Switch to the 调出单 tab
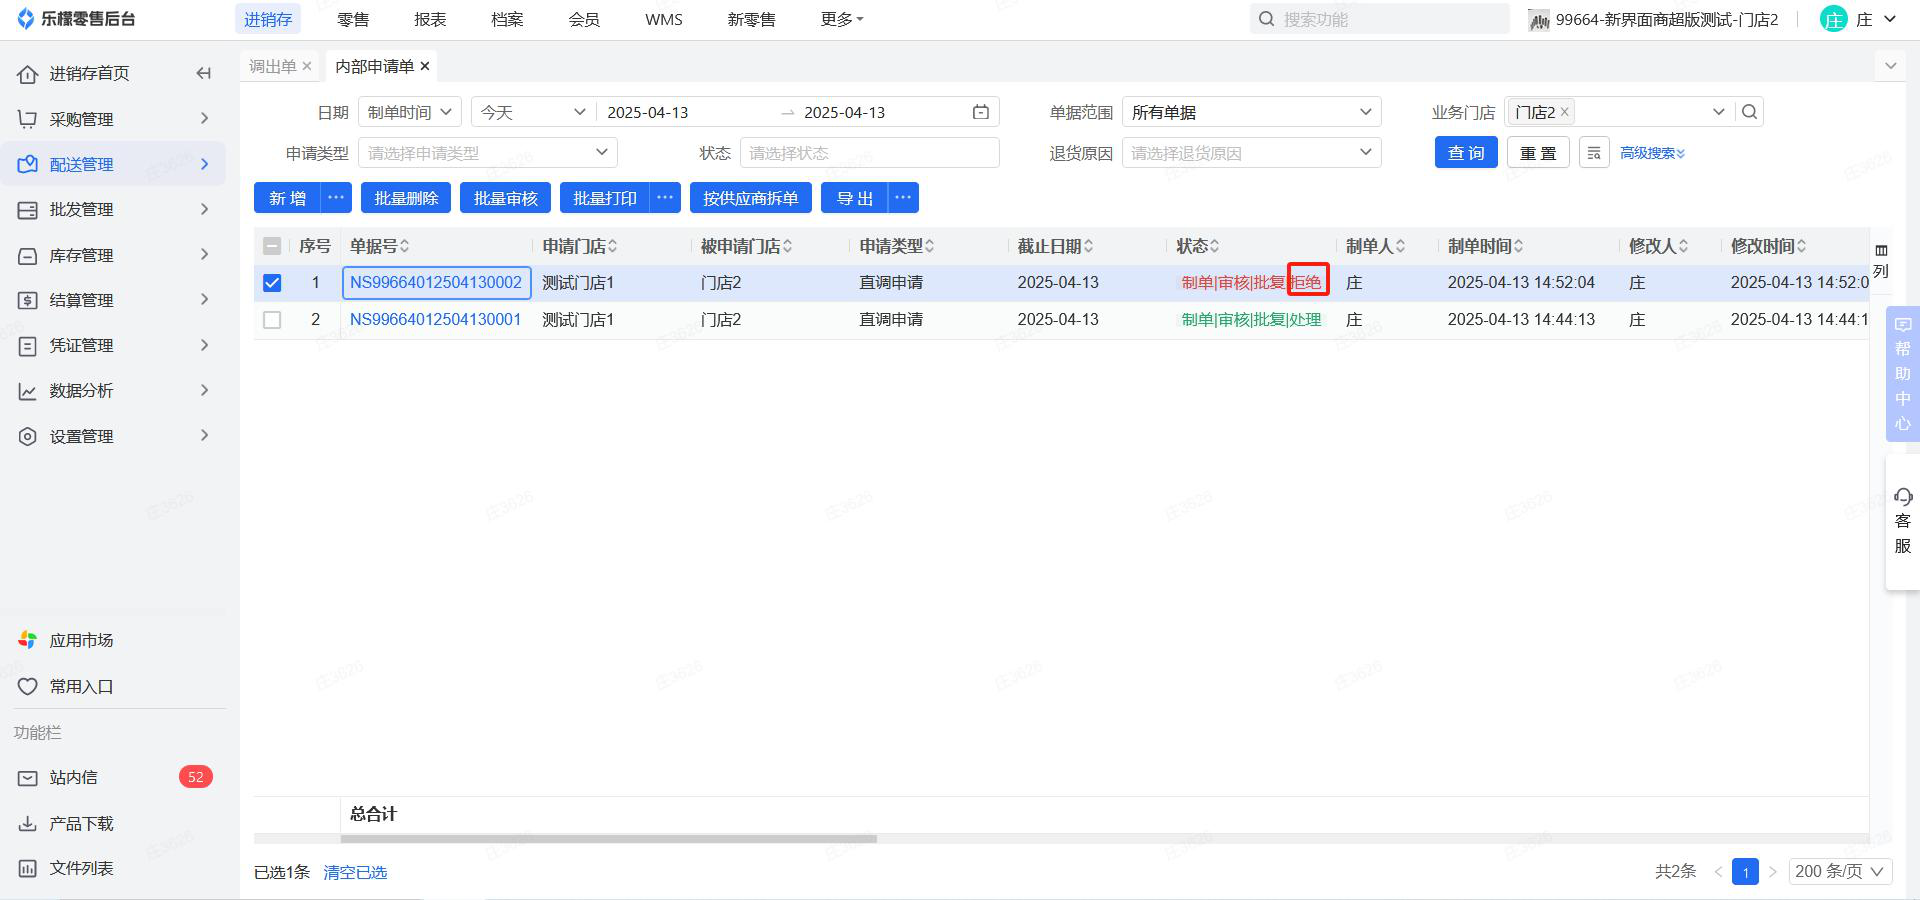This screenshot has height=900, width=1920. pyautogui.click(x=272, y=66)
